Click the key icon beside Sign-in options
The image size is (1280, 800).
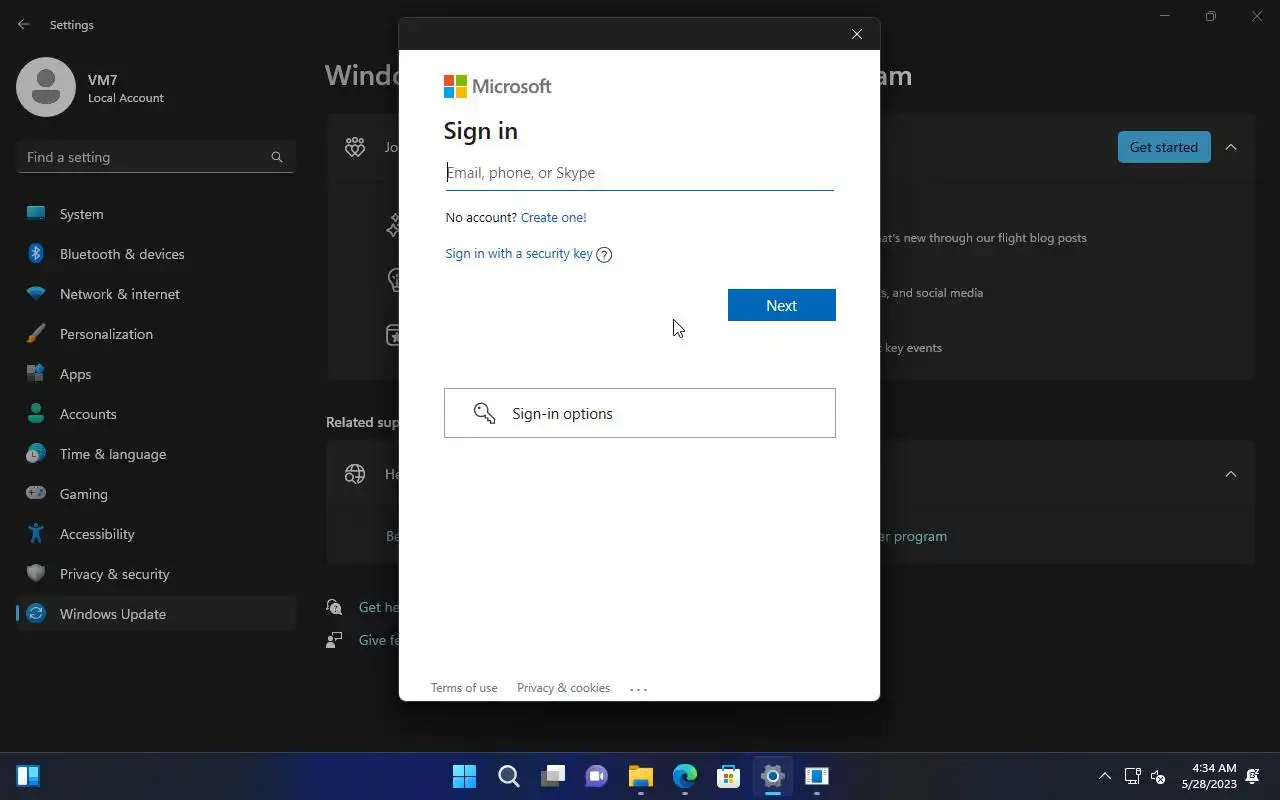click(x=485, y=413)
